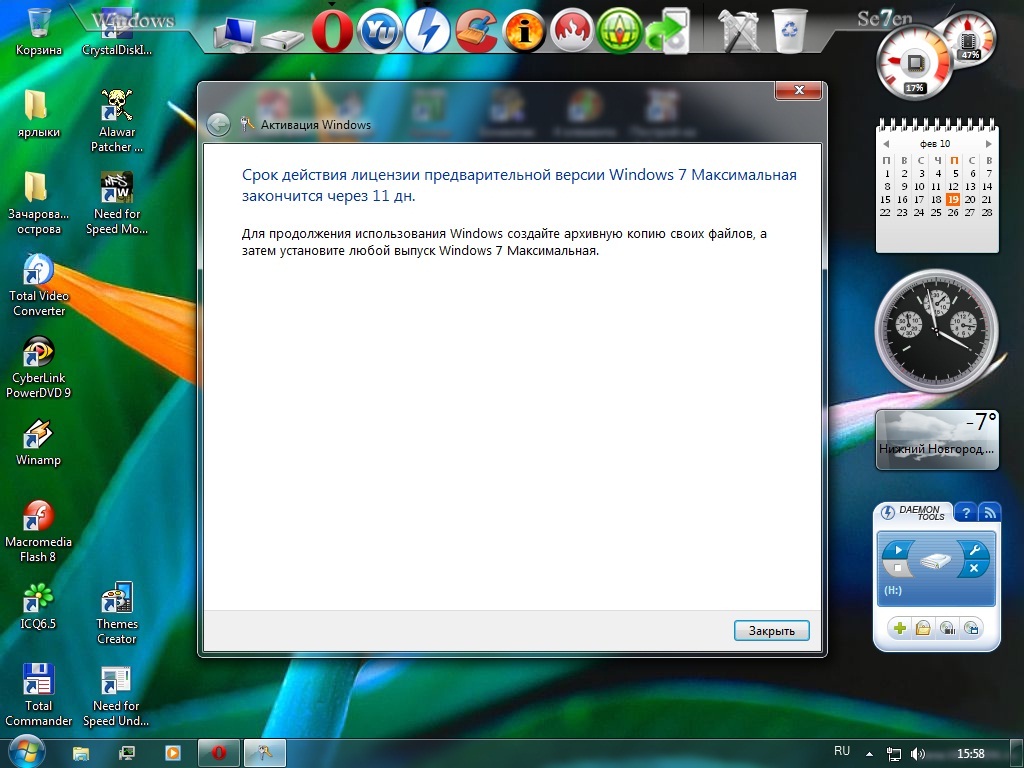Launch Need for Speed Most Wanted shortcut
Viewport: 1024px width, 768px height.
pyautogui.click(x=117, y=202)
